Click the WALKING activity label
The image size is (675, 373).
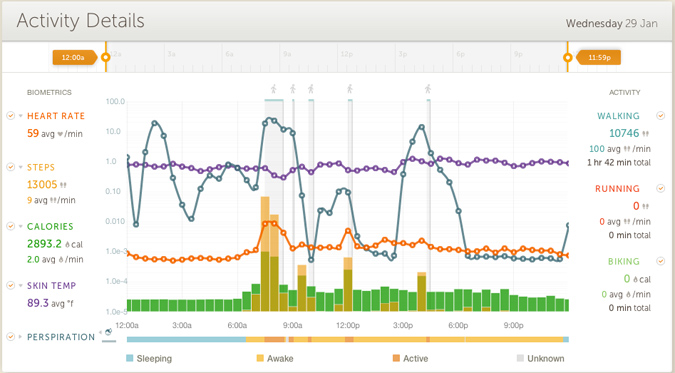click(618, 116)
